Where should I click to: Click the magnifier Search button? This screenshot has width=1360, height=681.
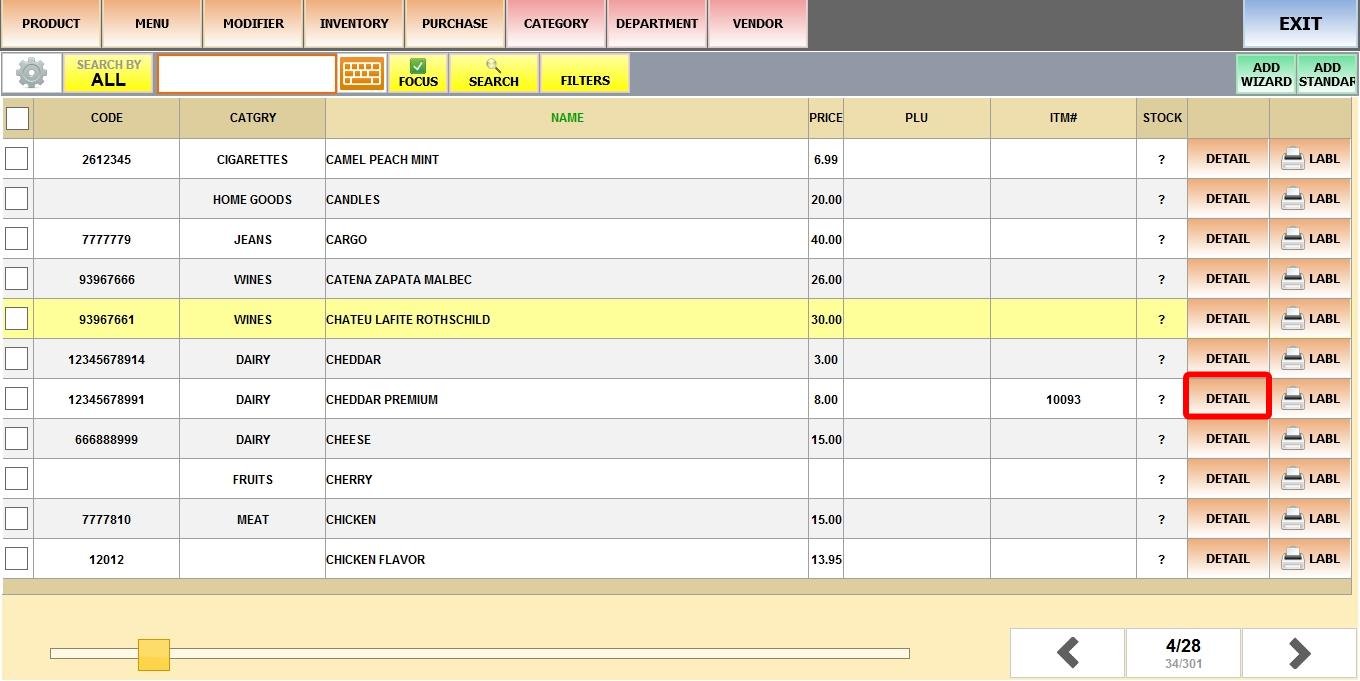(493, 74)
